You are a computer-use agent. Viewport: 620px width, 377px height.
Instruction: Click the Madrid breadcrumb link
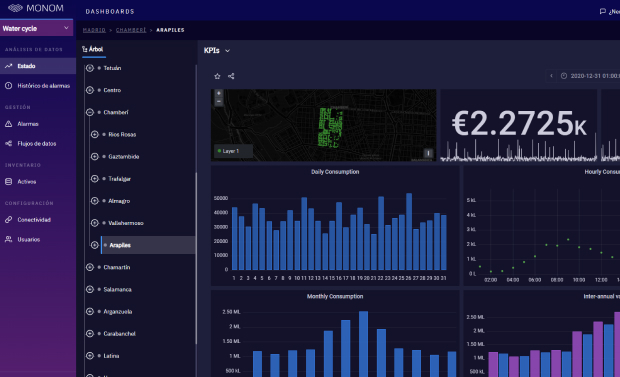(x=94, y=30)
